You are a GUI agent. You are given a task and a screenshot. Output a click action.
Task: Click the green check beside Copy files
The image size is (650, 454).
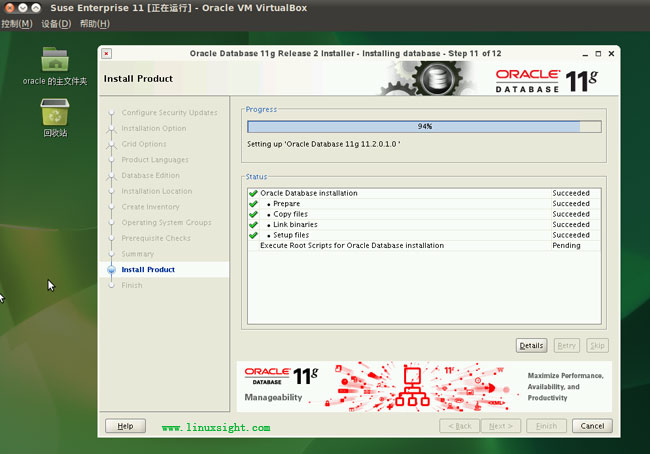[253, 214]
